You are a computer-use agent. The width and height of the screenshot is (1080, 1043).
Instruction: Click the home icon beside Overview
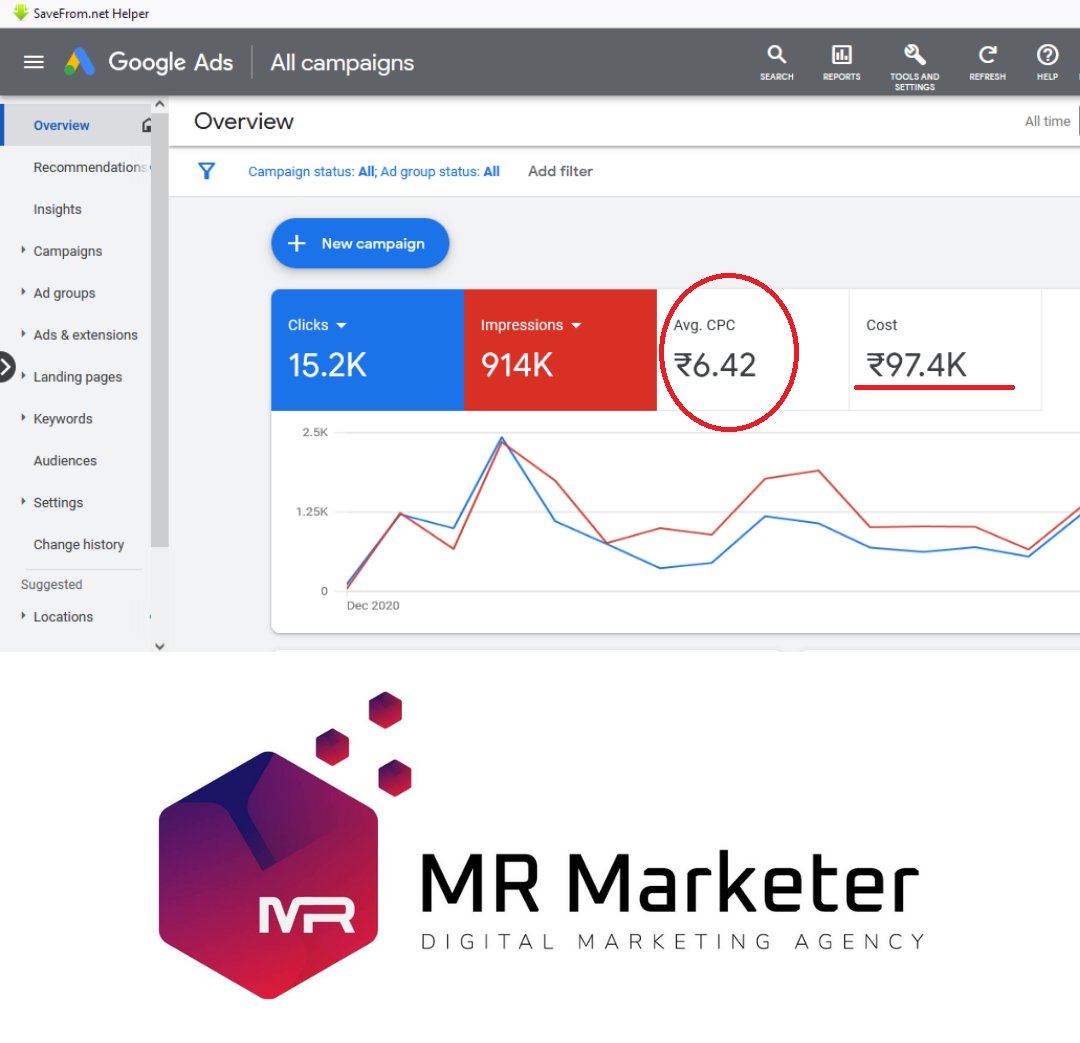point(146,125)
